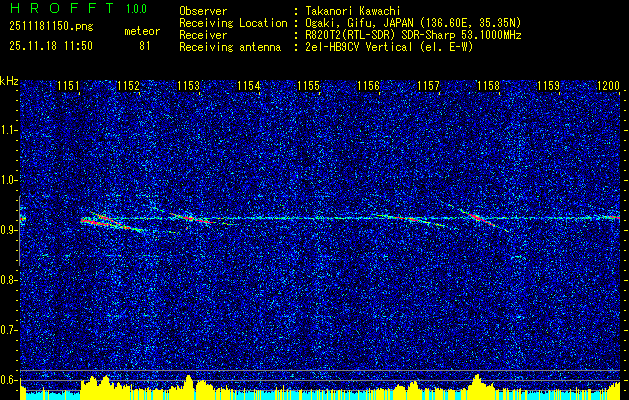Select the 1.0.0 version number

coord(136,9)
